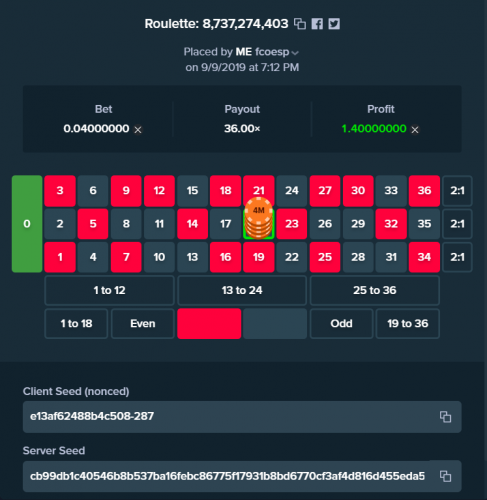Share bet on Facebook
Image resolution: width=487 pixels, height=500 pixels.
317,24
